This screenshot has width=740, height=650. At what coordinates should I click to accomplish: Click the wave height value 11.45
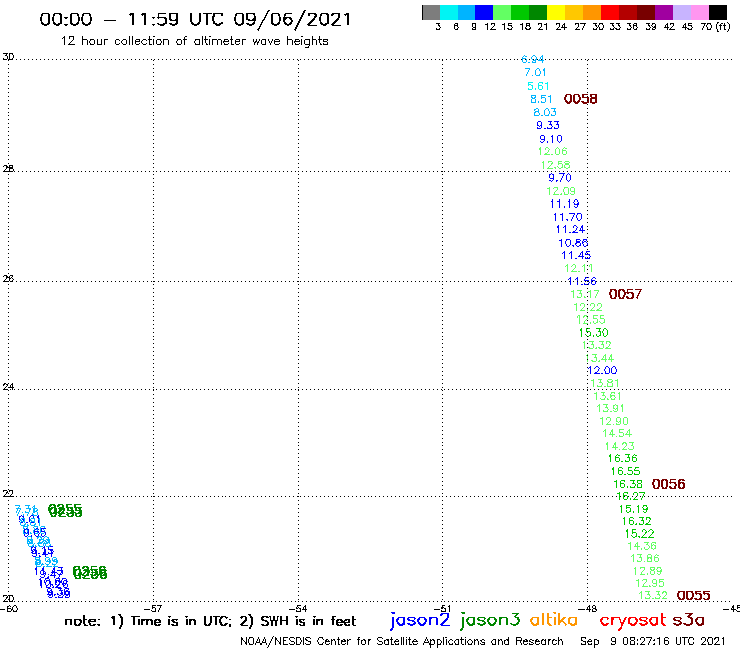[x=576, y=255]
